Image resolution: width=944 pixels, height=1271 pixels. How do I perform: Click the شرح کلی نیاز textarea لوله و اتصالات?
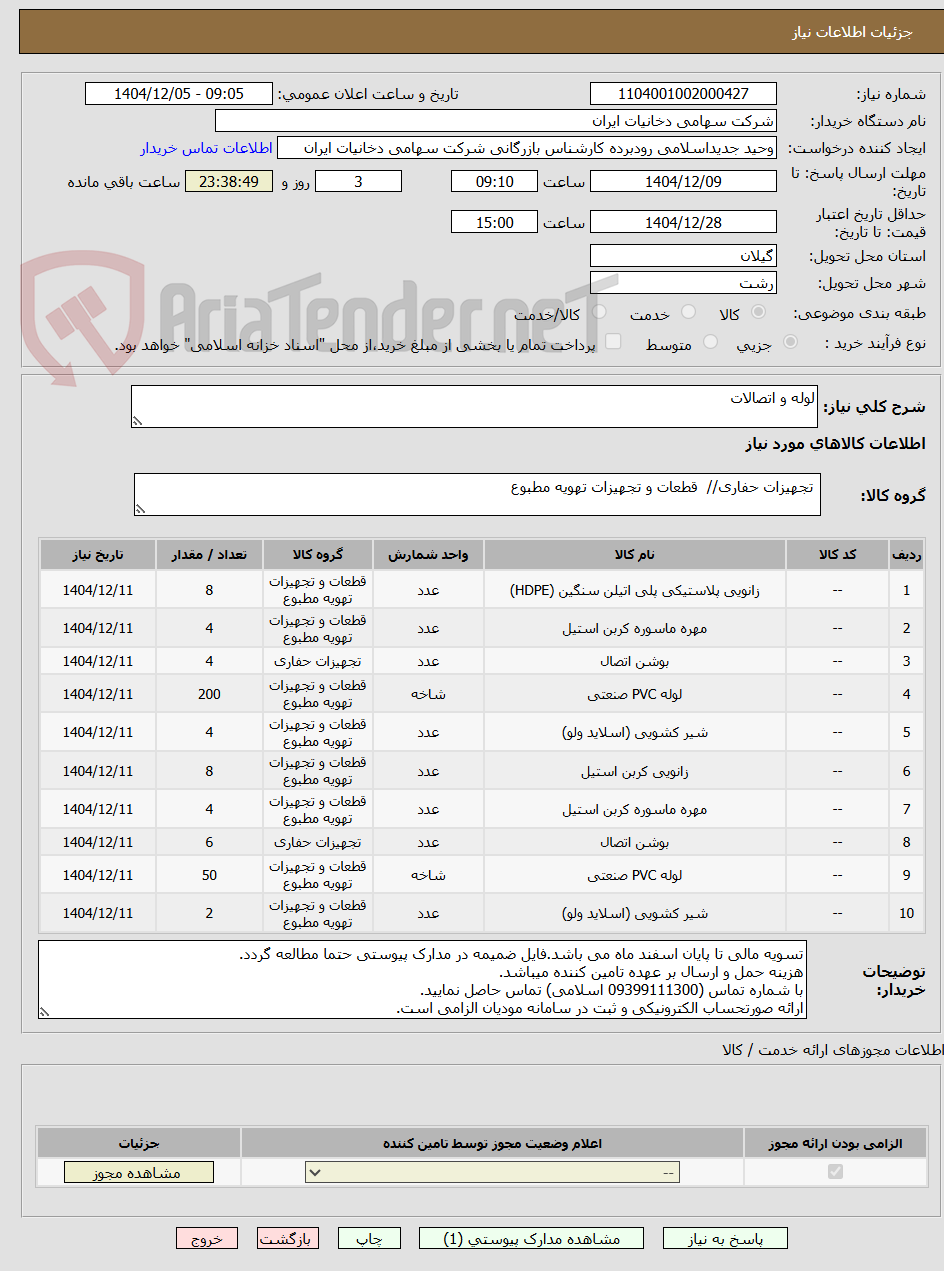[476, 407]
